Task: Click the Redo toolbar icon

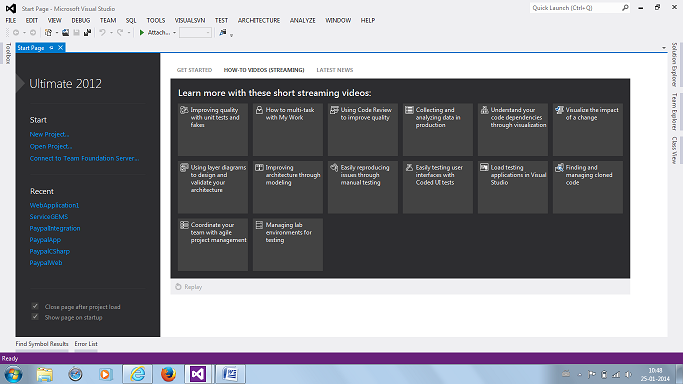Action: 120,33
